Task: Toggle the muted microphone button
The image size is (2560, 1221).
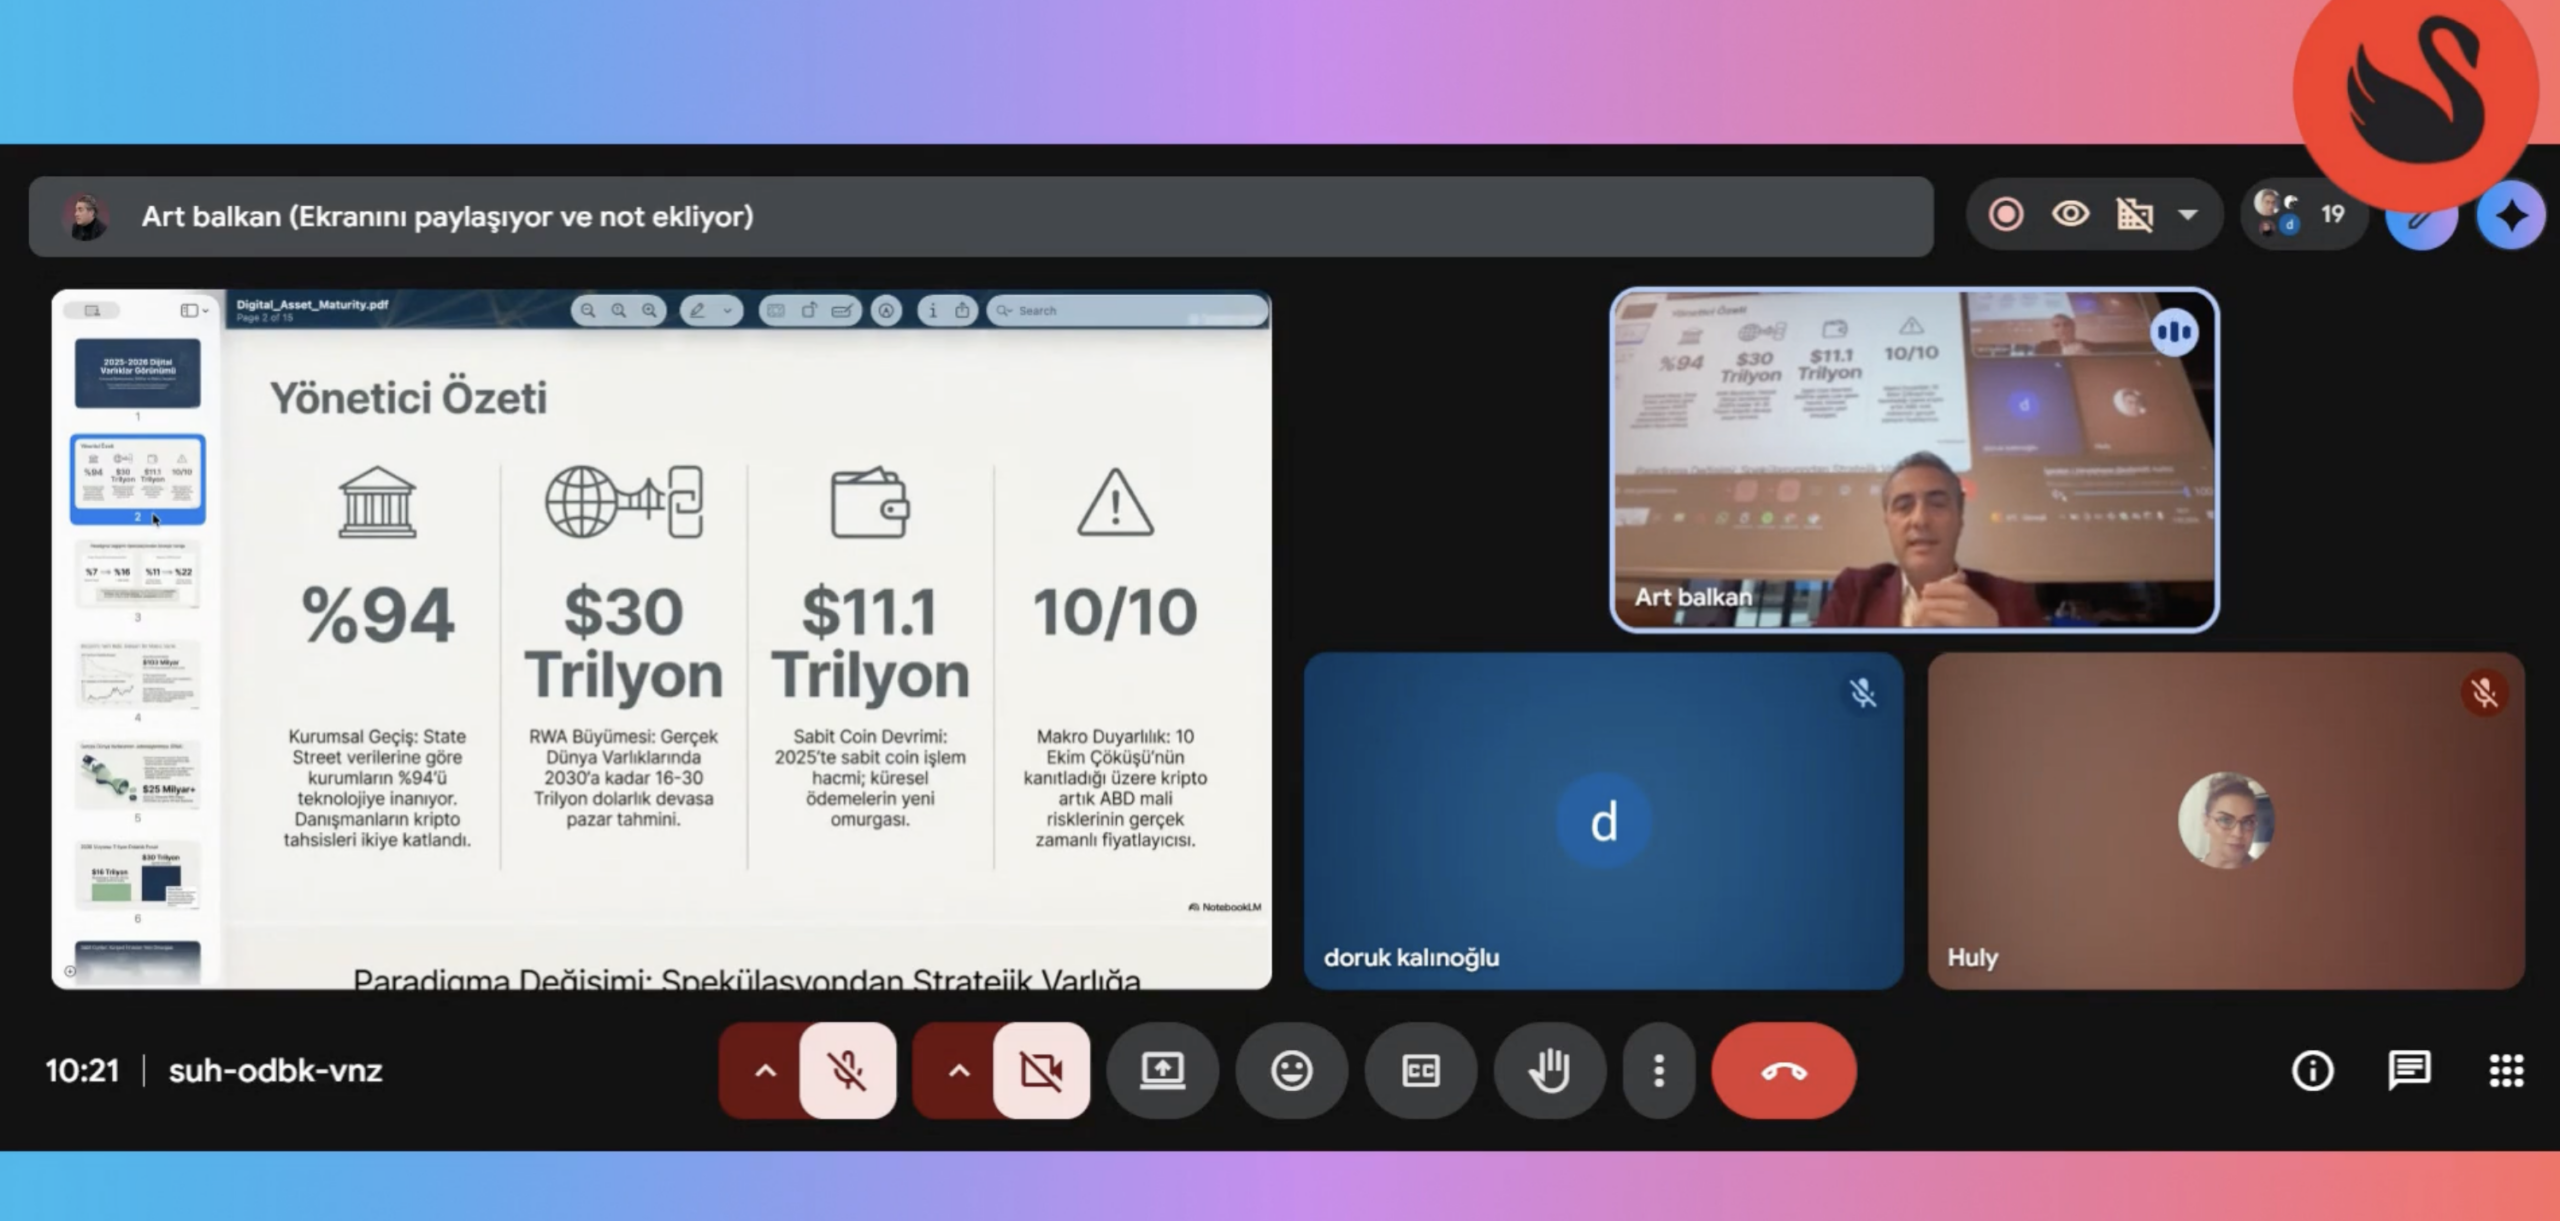Action: (x=847, y=1071)
